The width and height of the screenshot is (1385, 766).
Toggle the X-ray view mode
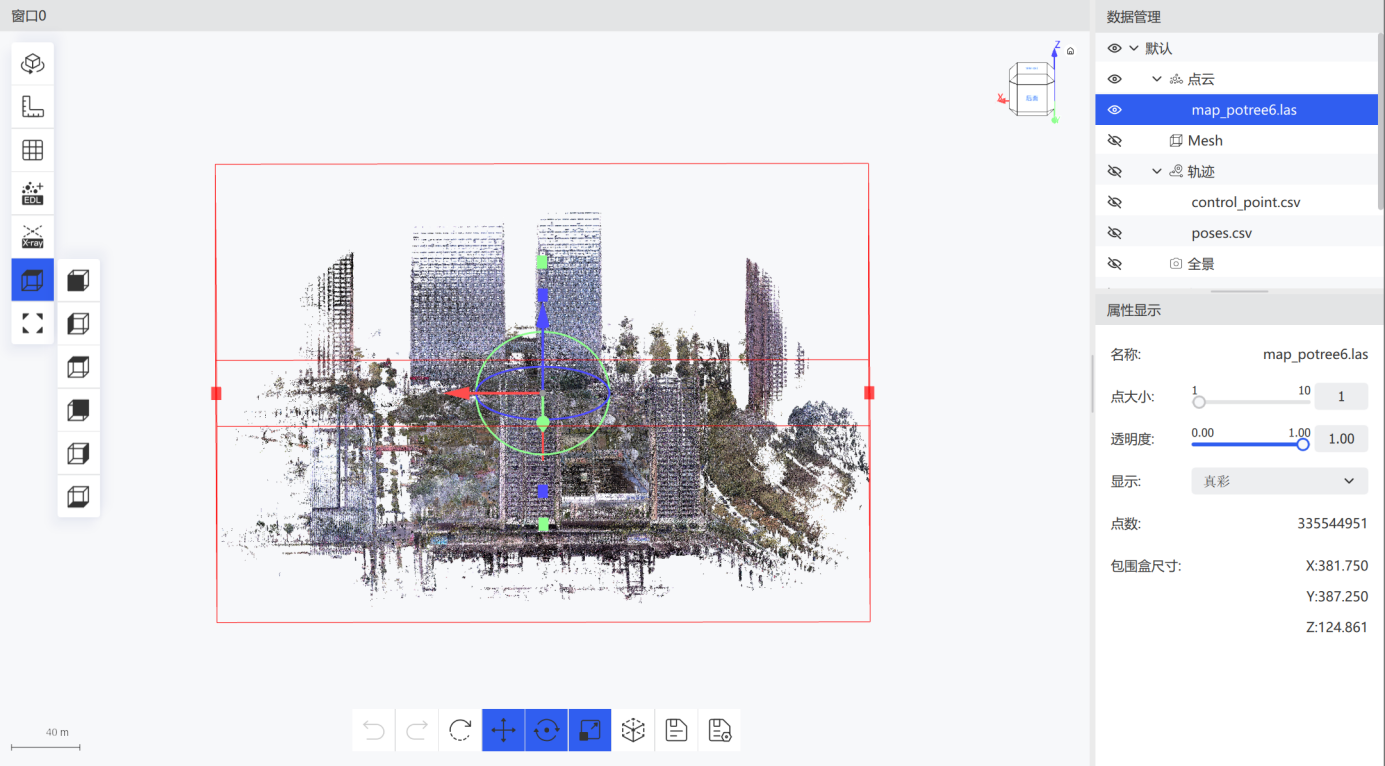[33, 236]
